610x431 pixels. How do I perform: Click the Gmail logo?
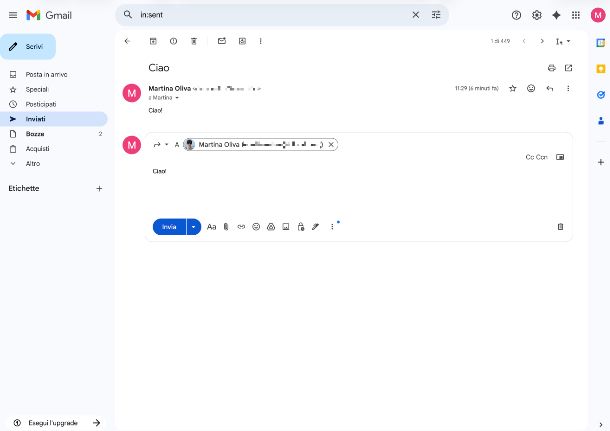pyautogui.click(x=49, y=15)
